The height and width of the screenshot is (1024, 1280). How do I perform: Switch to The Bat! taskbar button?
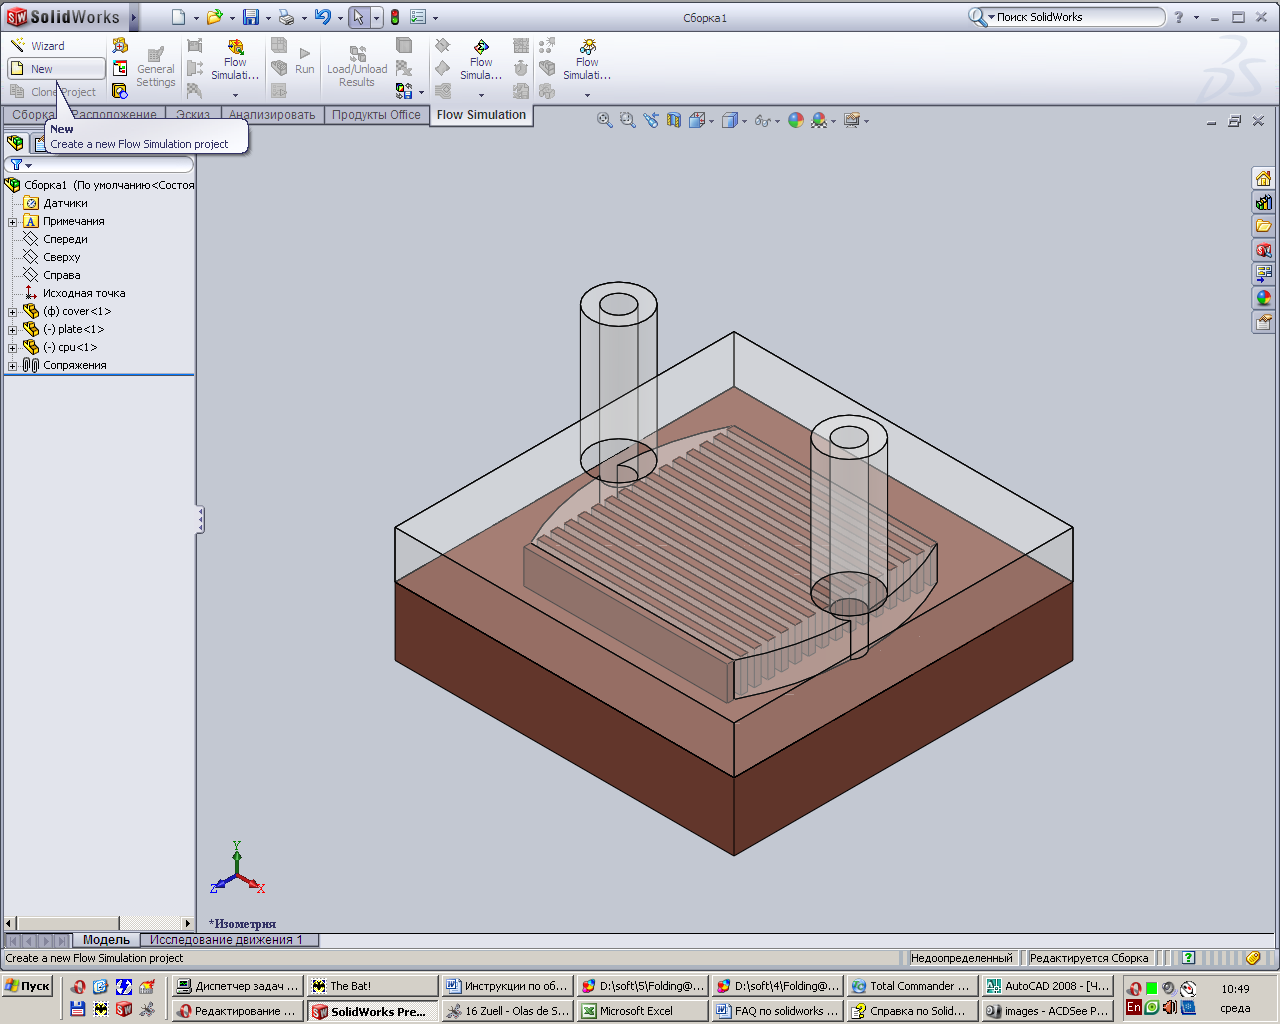tap(372, 986)
